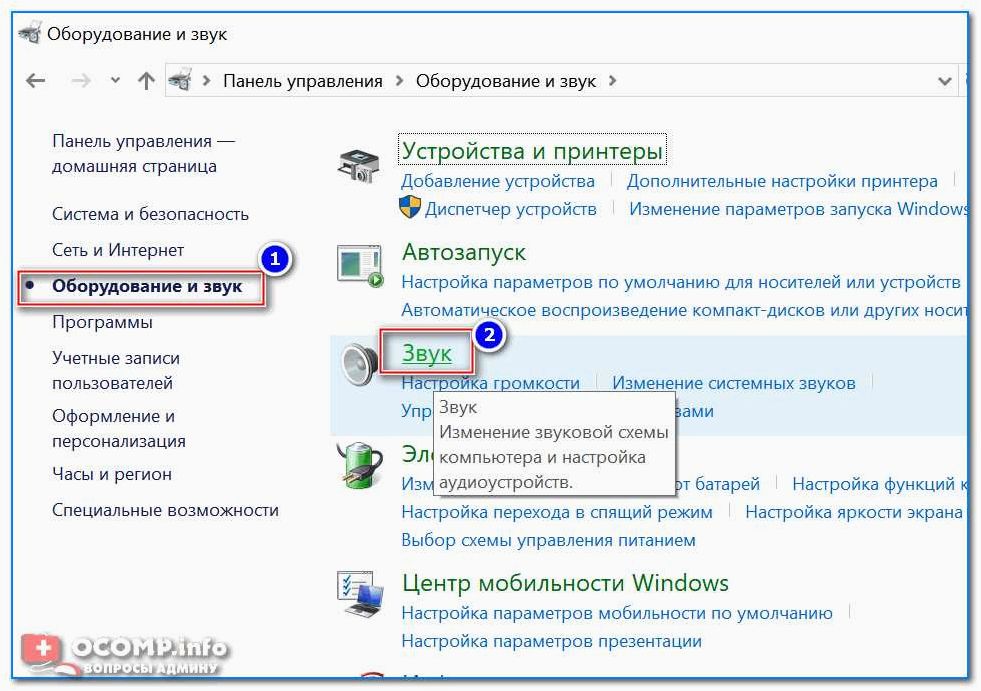Click the window title bar icon
Screen dimensions: 981x691
coord(30,33)
